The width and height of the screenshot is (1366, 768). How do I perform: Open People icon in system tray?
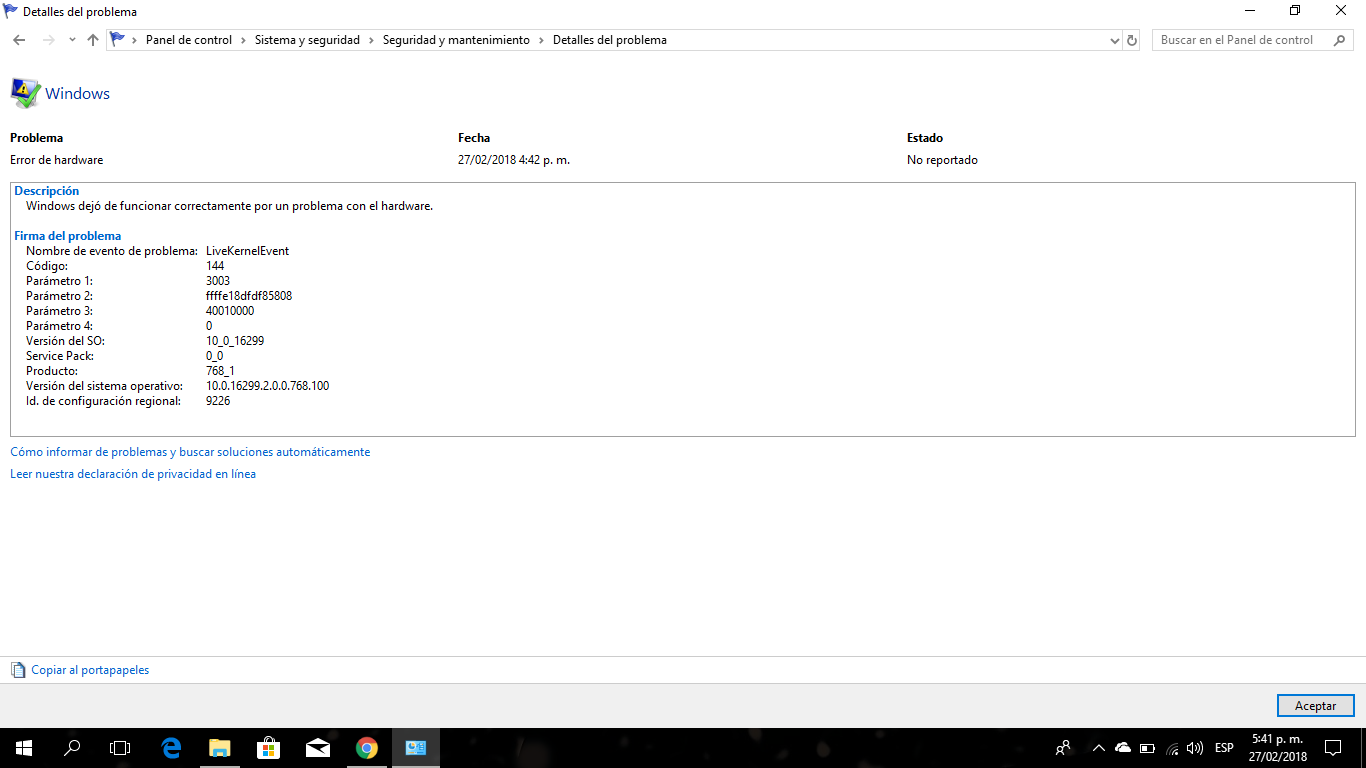pyautogui.click(x=1063, y=748)
